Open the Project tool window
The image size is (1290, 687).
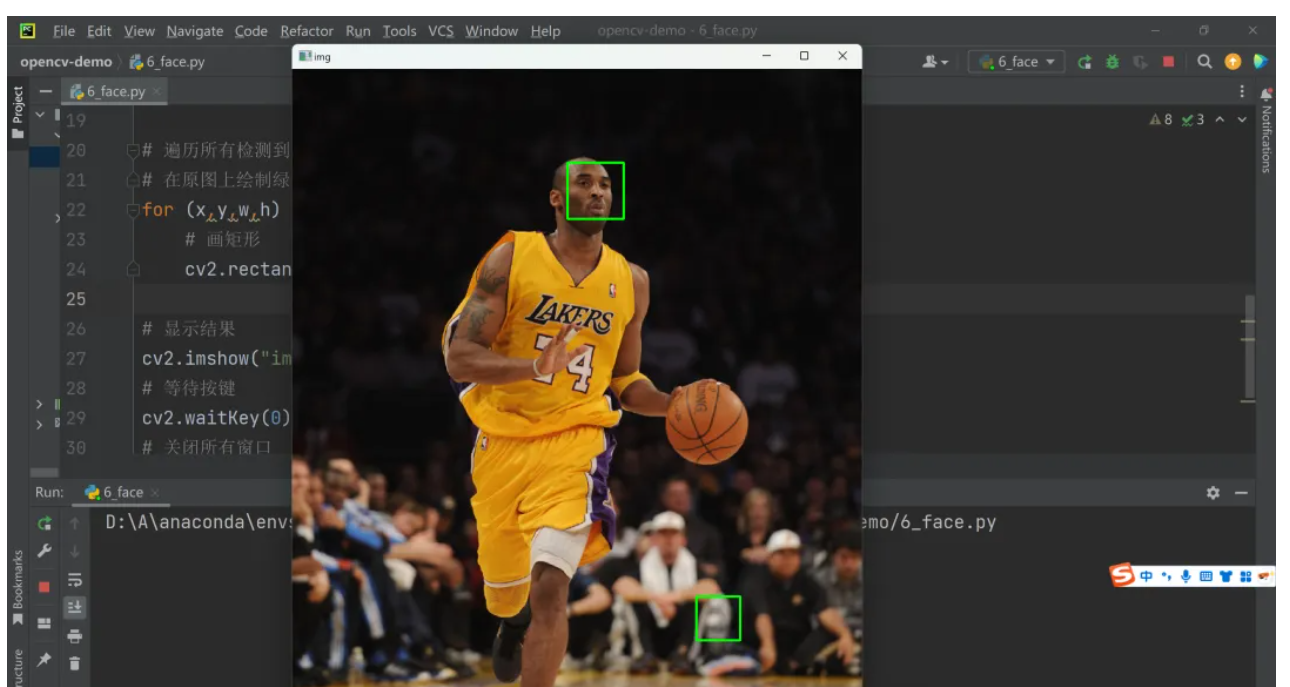pos(17,112)
